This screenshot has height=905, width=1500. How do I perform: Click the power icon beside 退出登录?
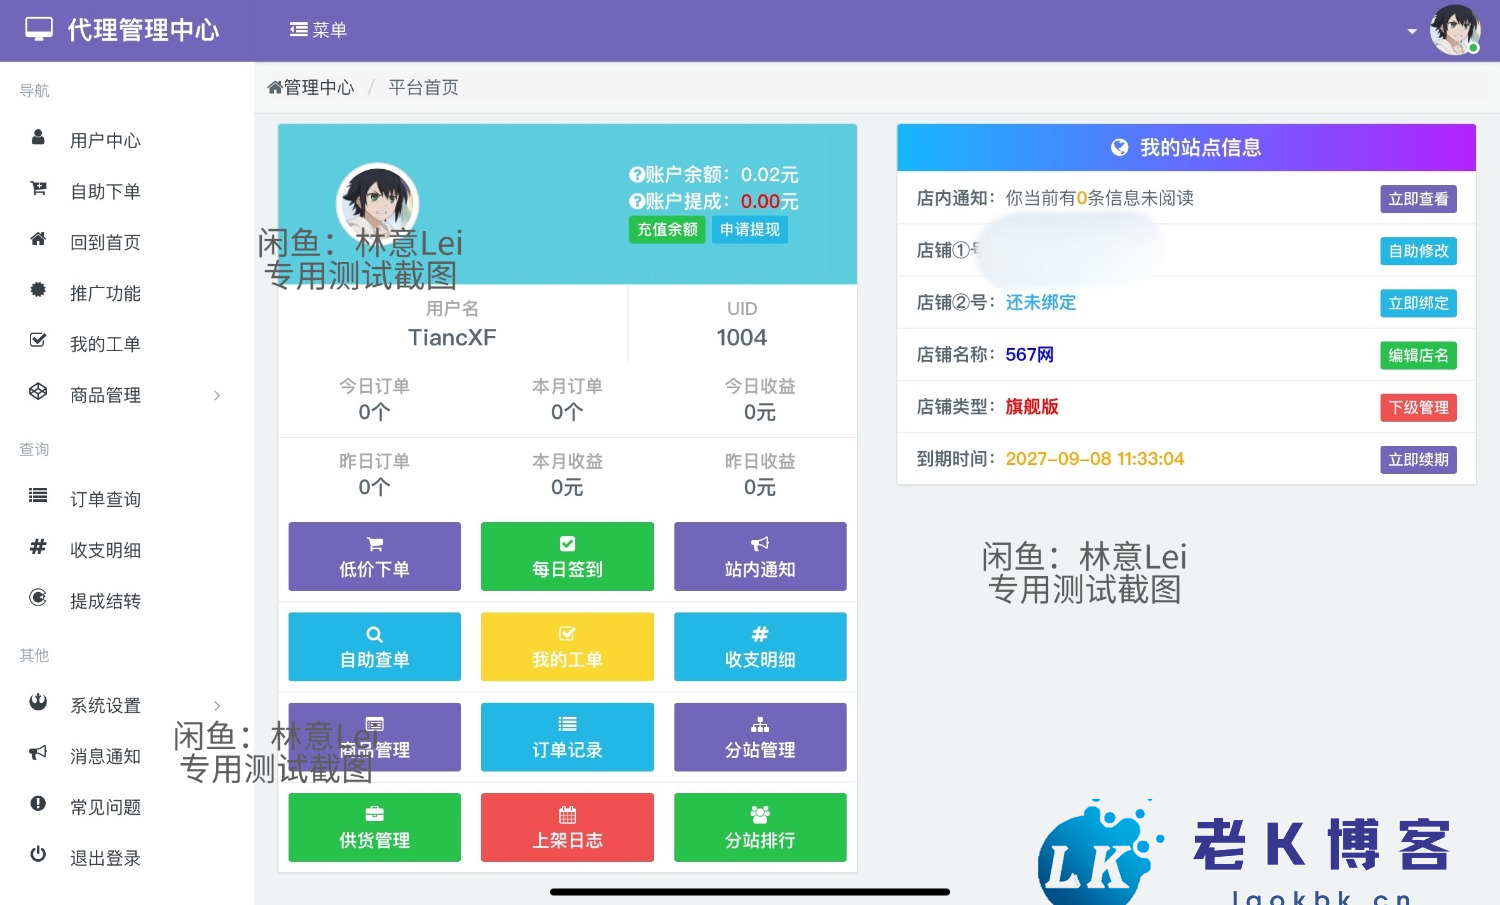pyautogui.click(x=38, y=855)
